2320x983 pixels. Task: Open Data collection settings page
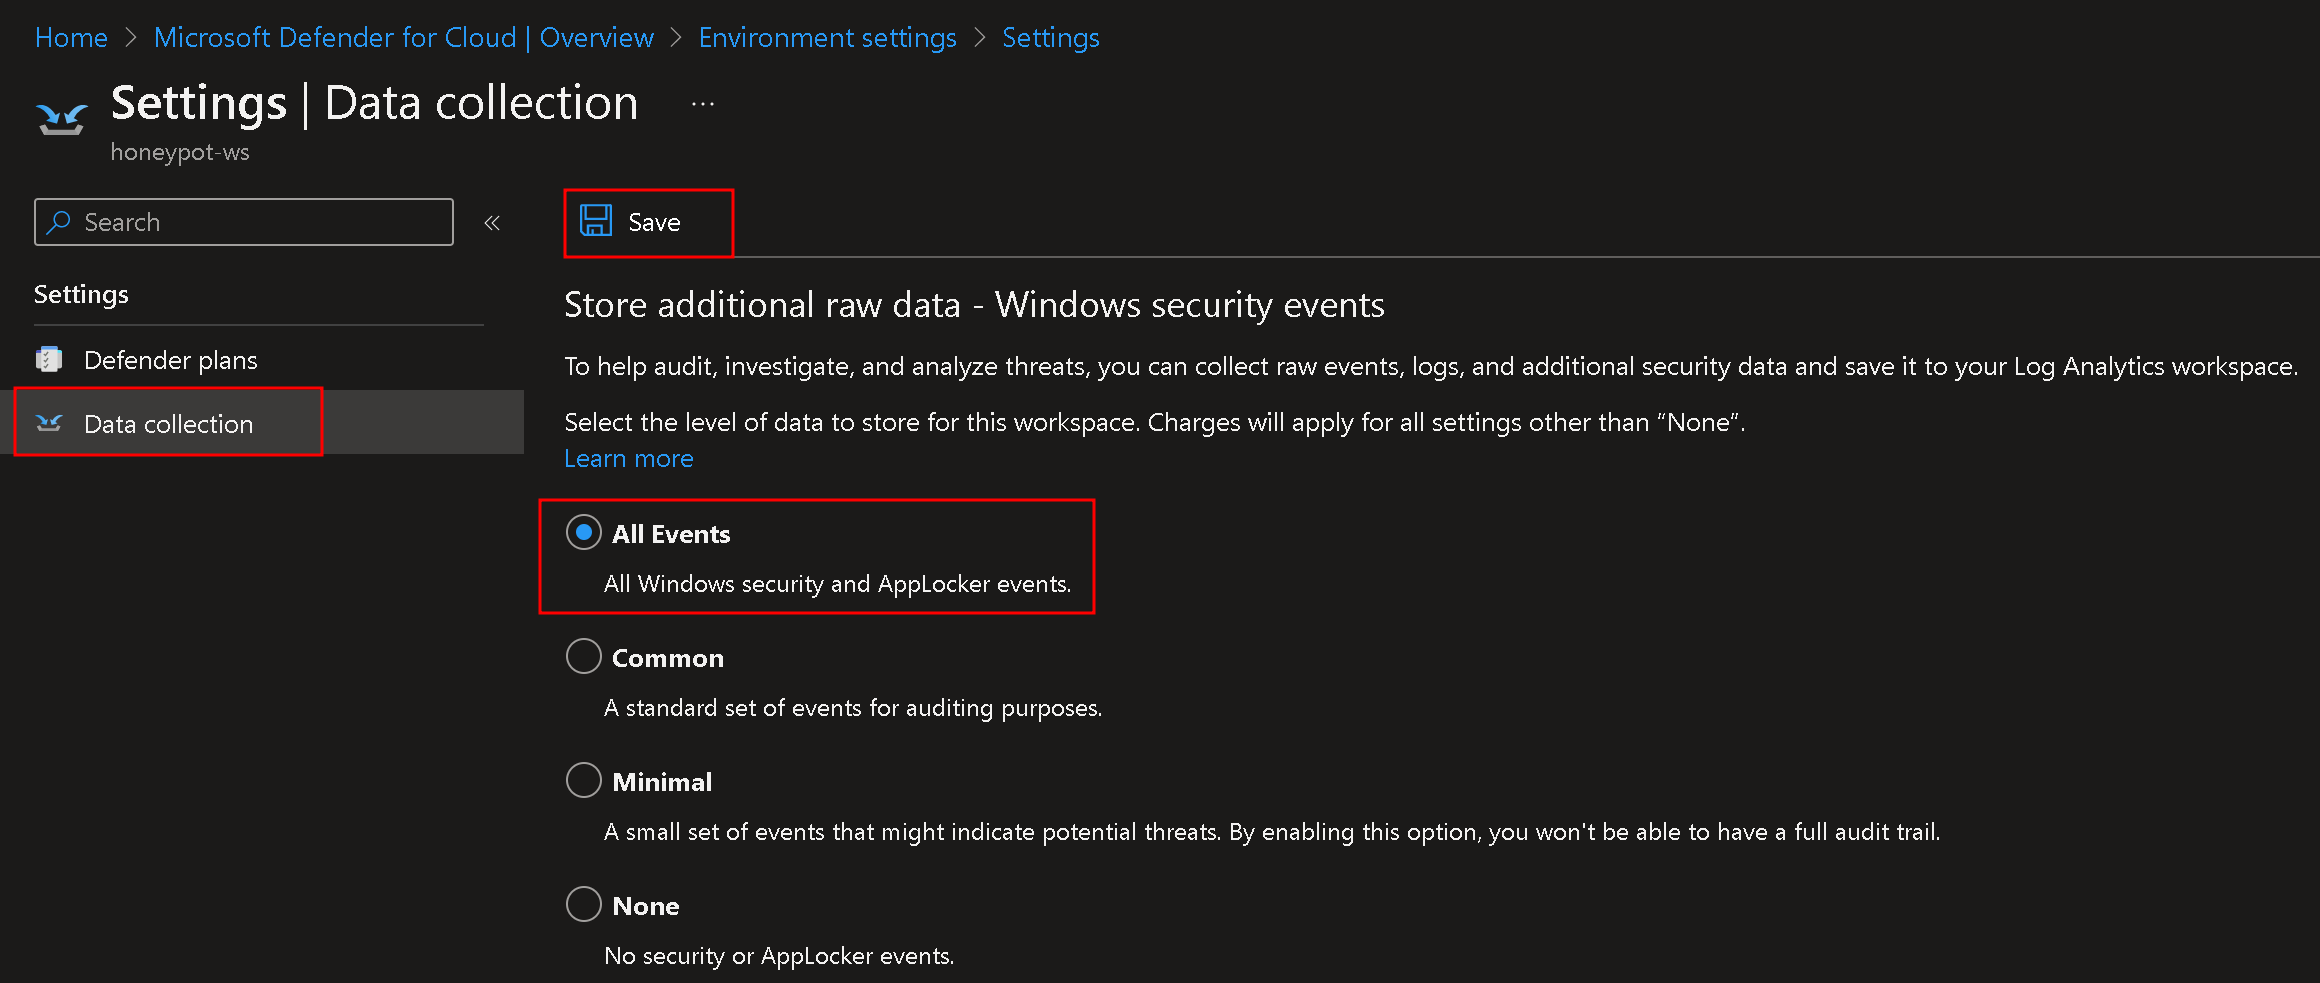(169, 424)
